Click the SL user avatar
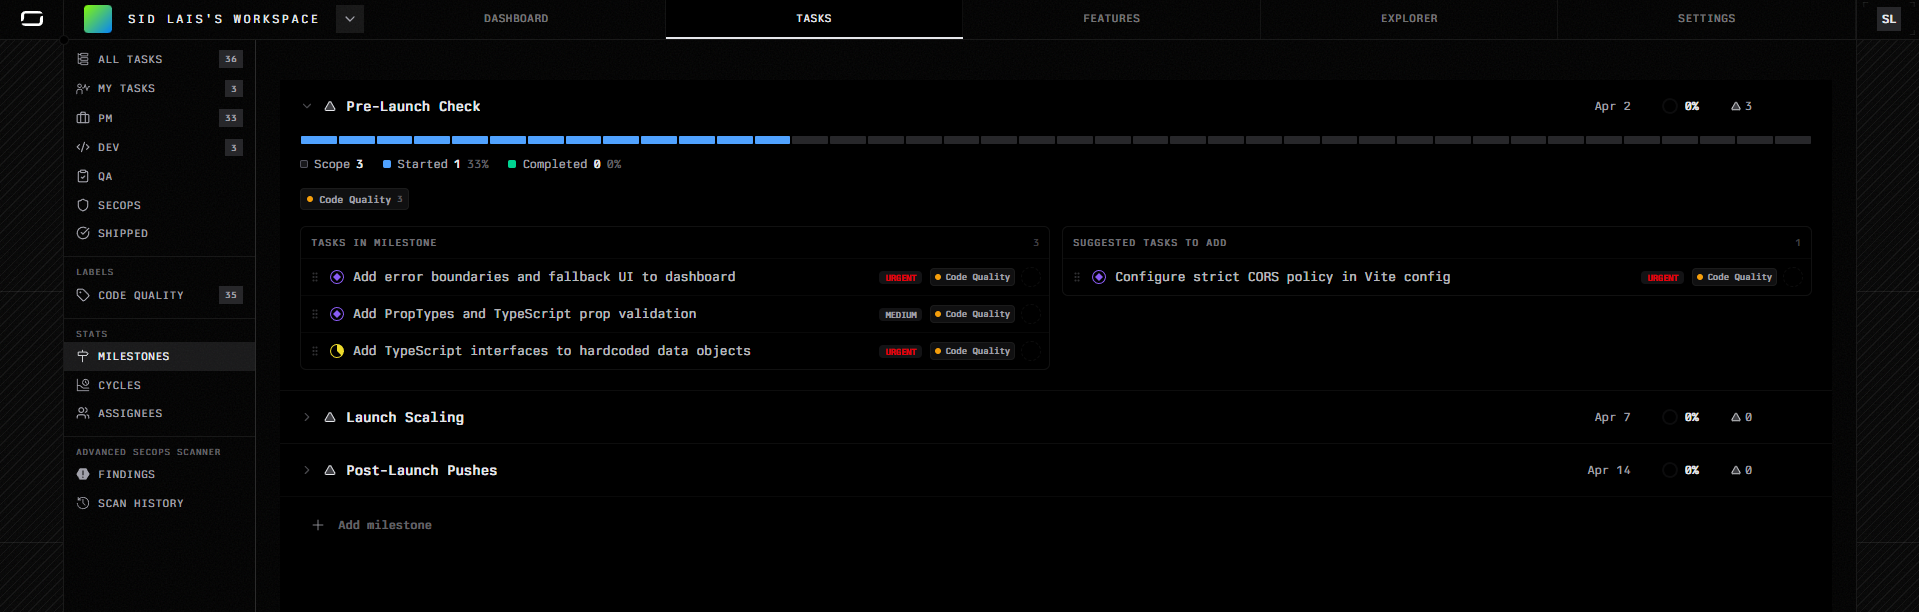The width and height of the screenshot is (1919, 612). pos(1888,19)
